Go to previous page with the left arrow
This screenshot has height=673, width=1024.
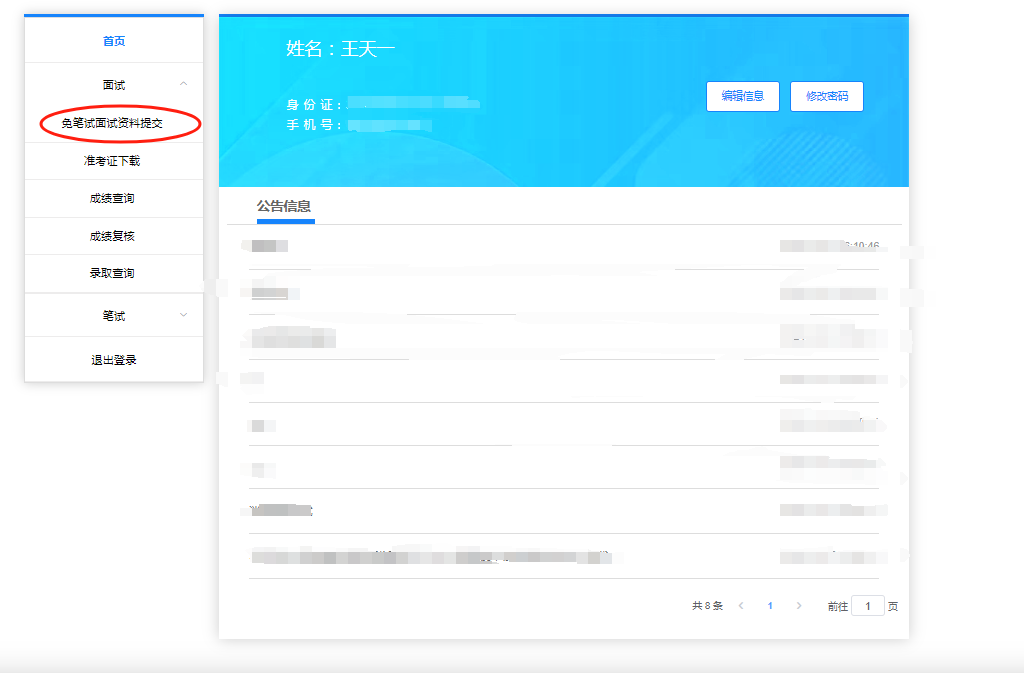[x=741, y=606]
